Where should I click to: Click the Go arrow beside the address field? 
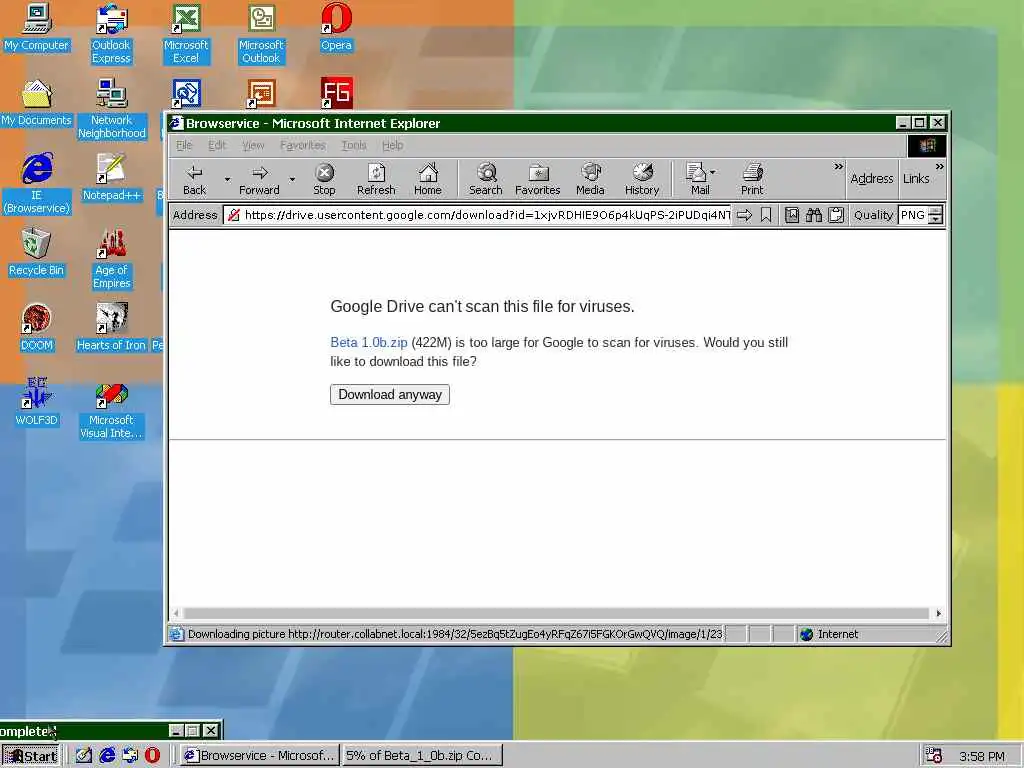[744, 215]
